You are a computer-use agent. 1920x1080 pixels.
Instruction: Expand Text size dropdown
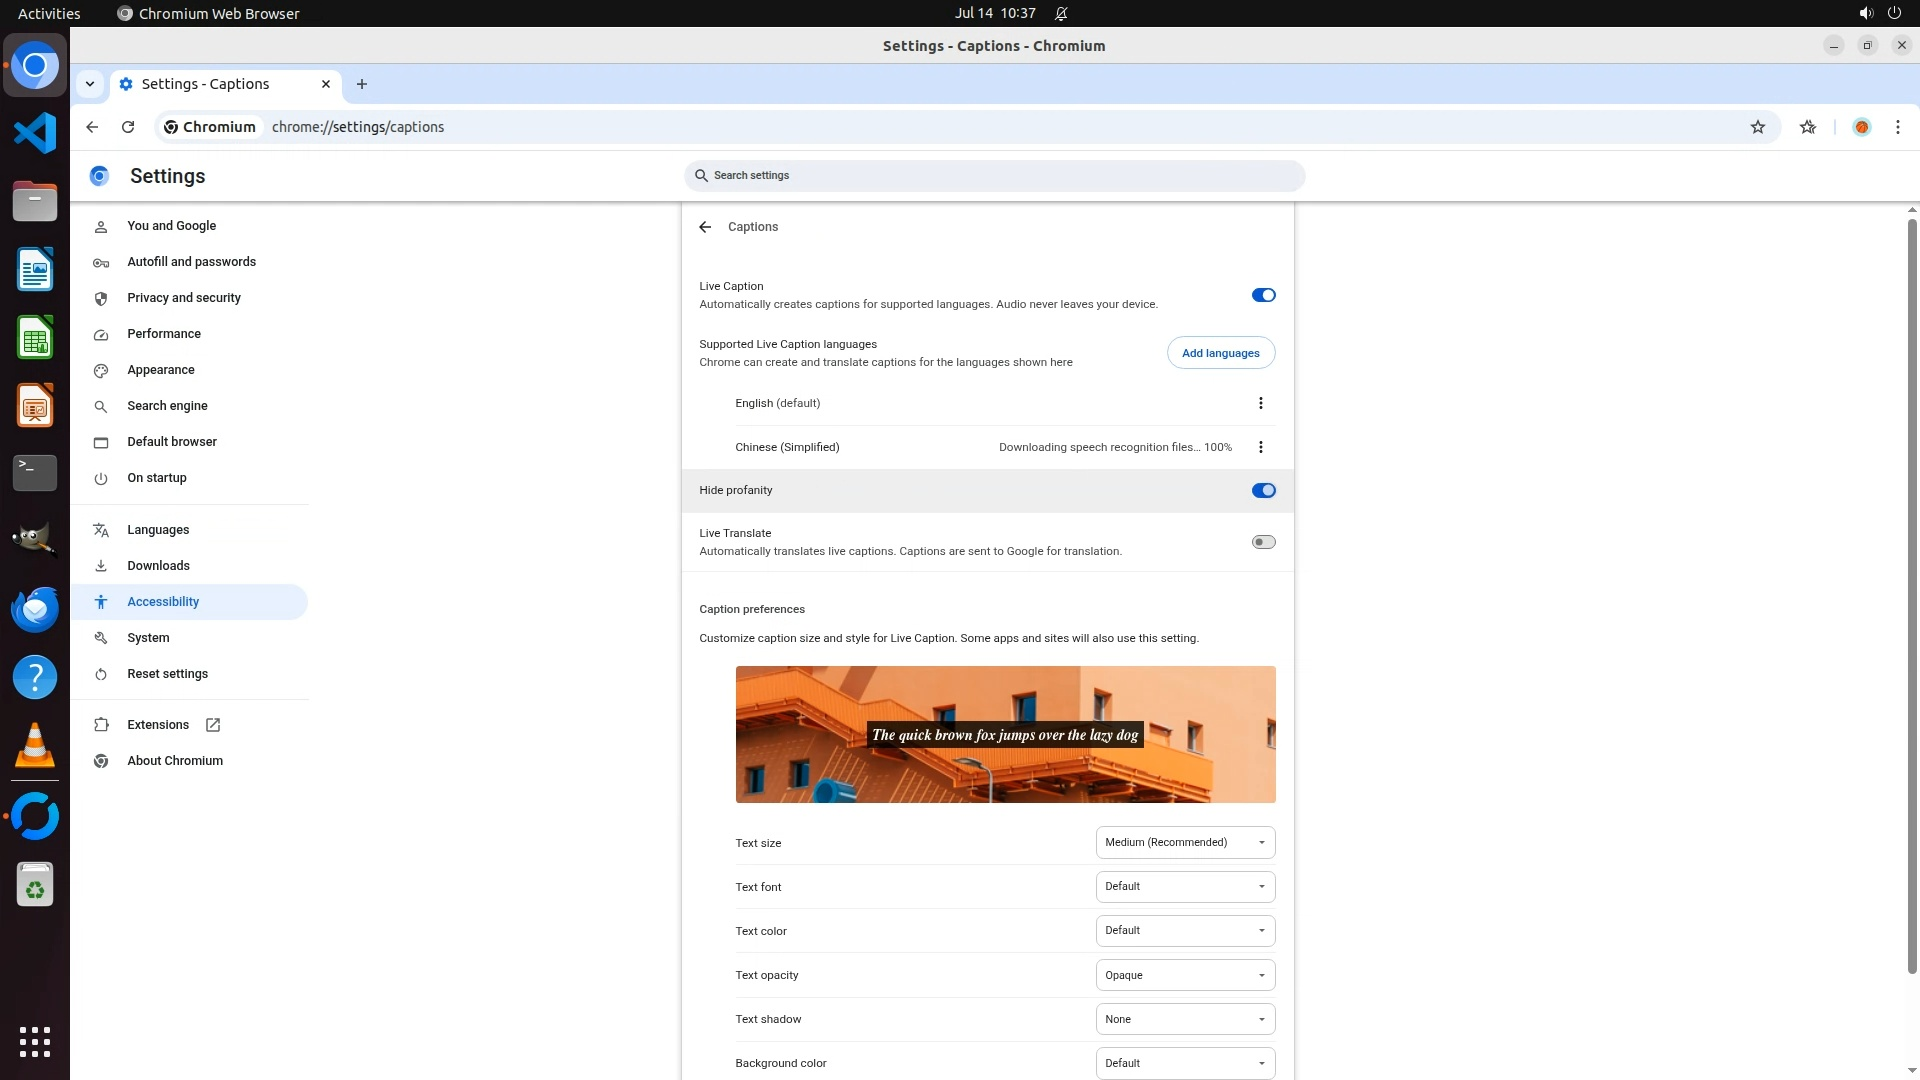[x=1185, y=843]
